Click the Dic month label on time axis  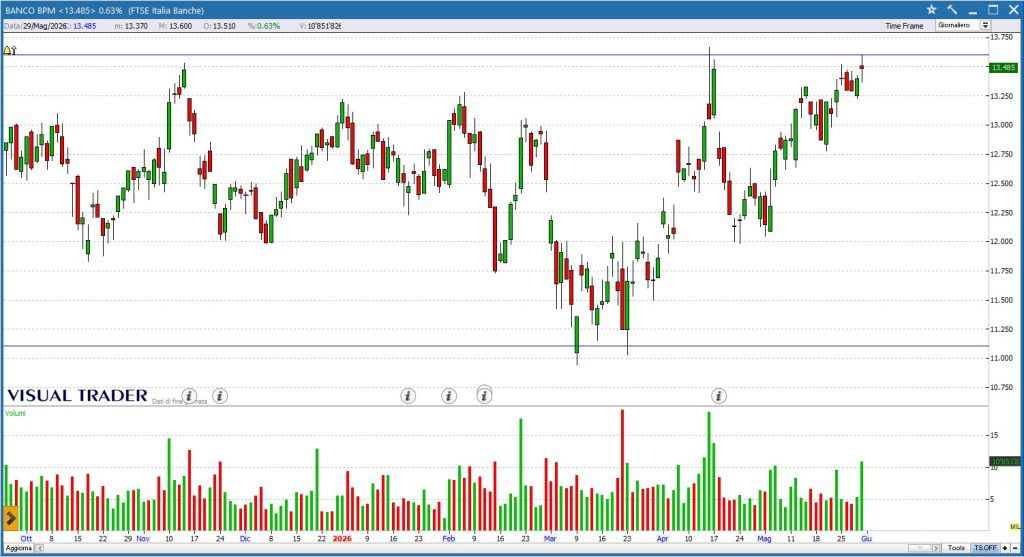pos(245,539)
